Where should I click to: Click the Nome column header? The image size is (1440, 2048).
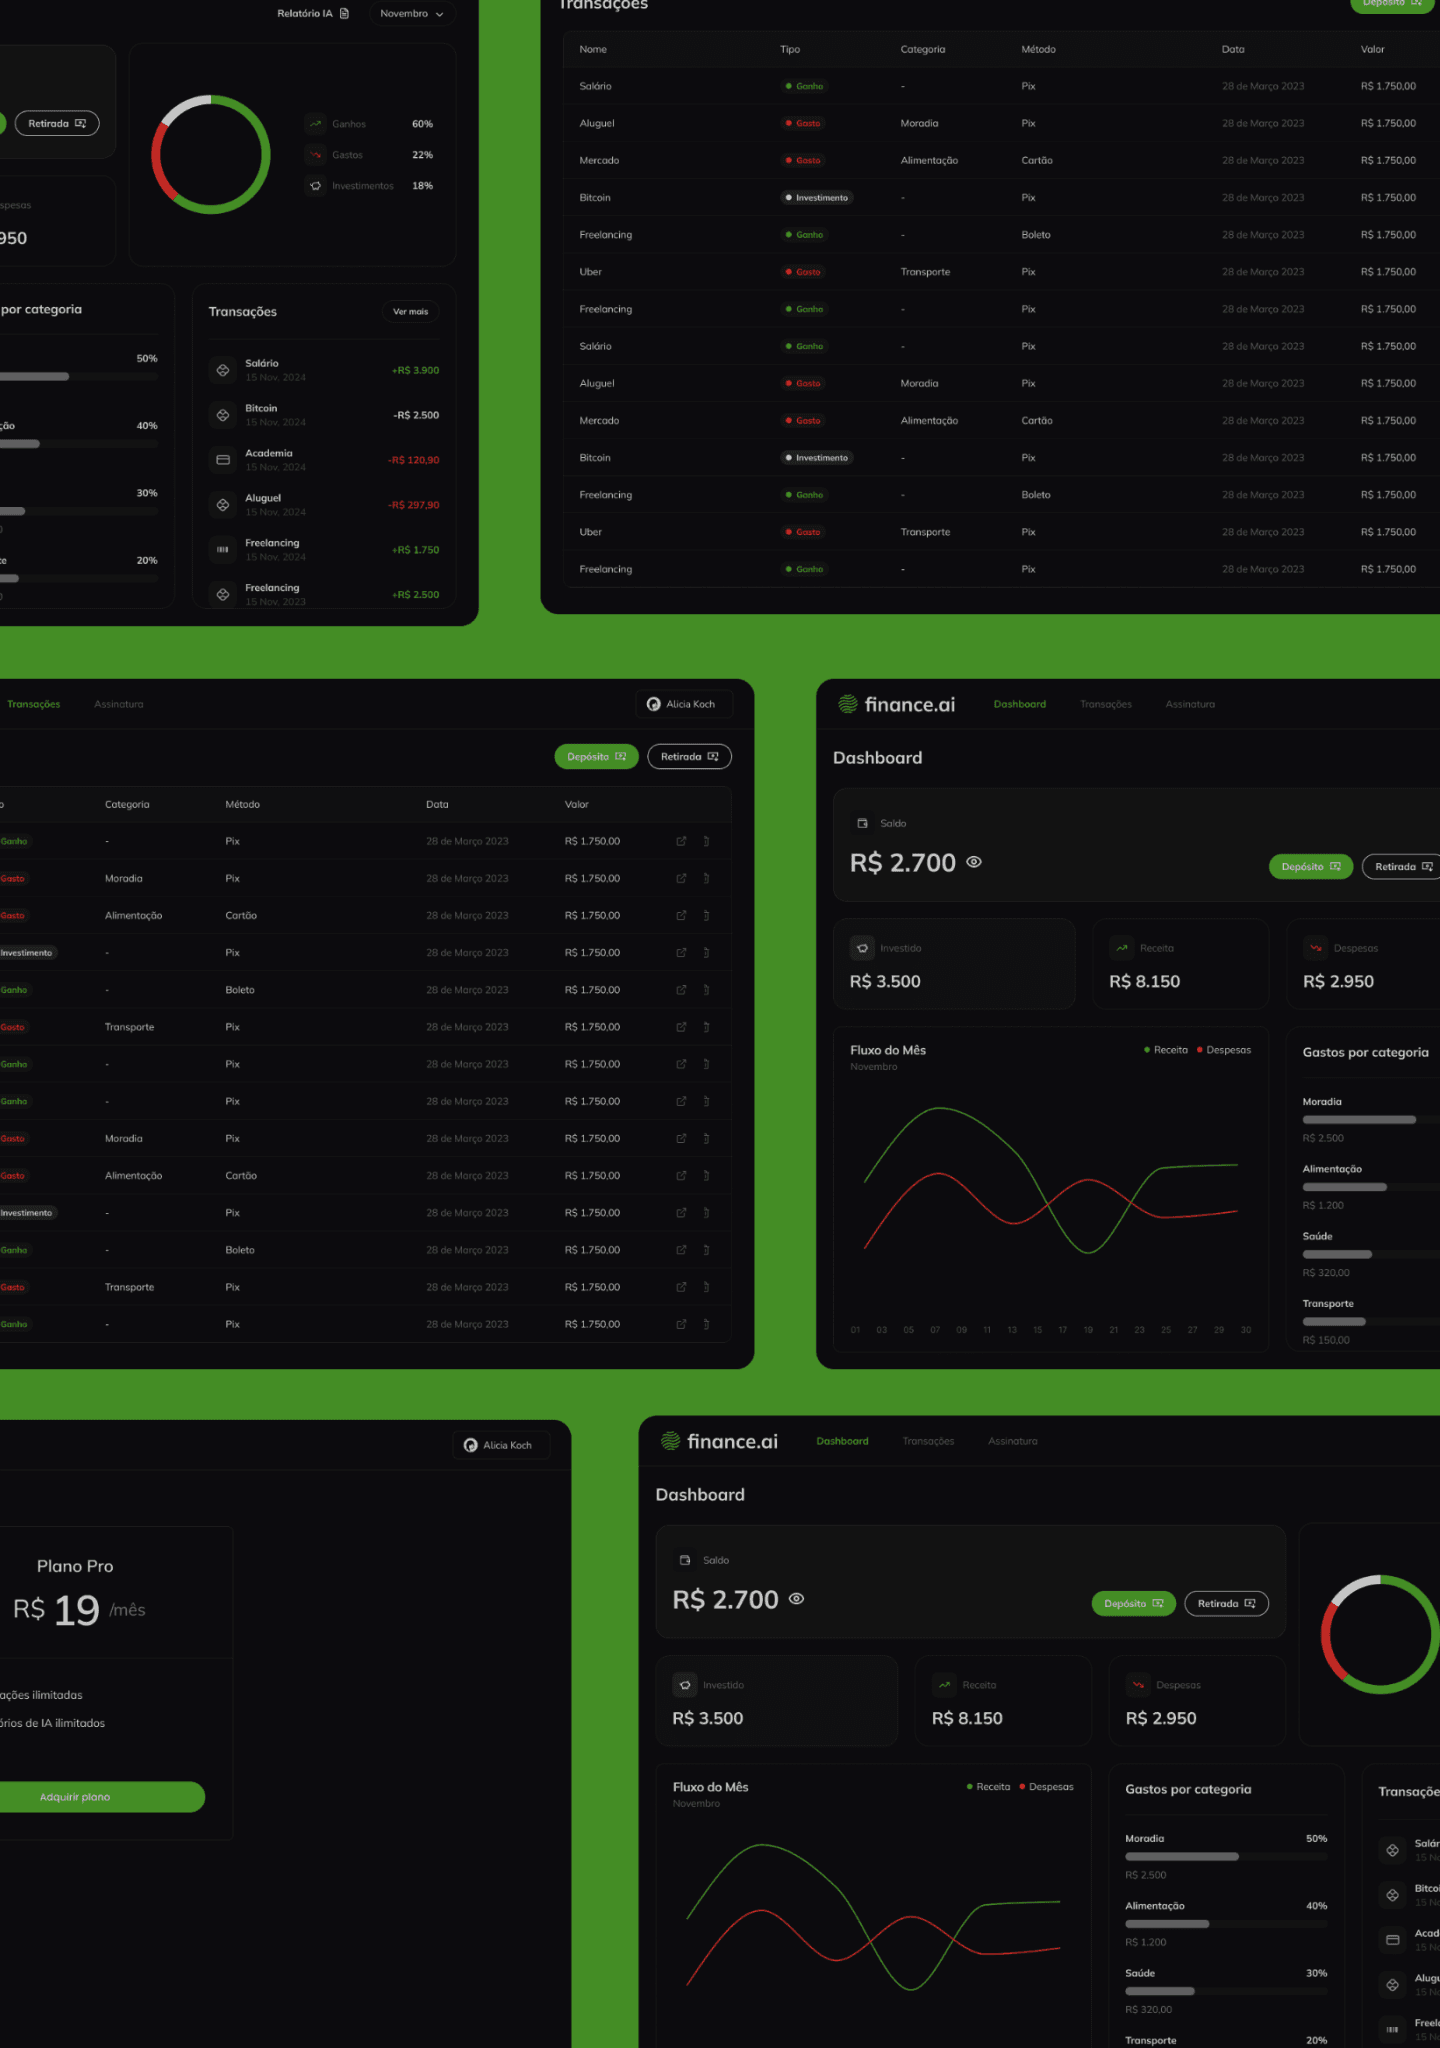(593, 49)
